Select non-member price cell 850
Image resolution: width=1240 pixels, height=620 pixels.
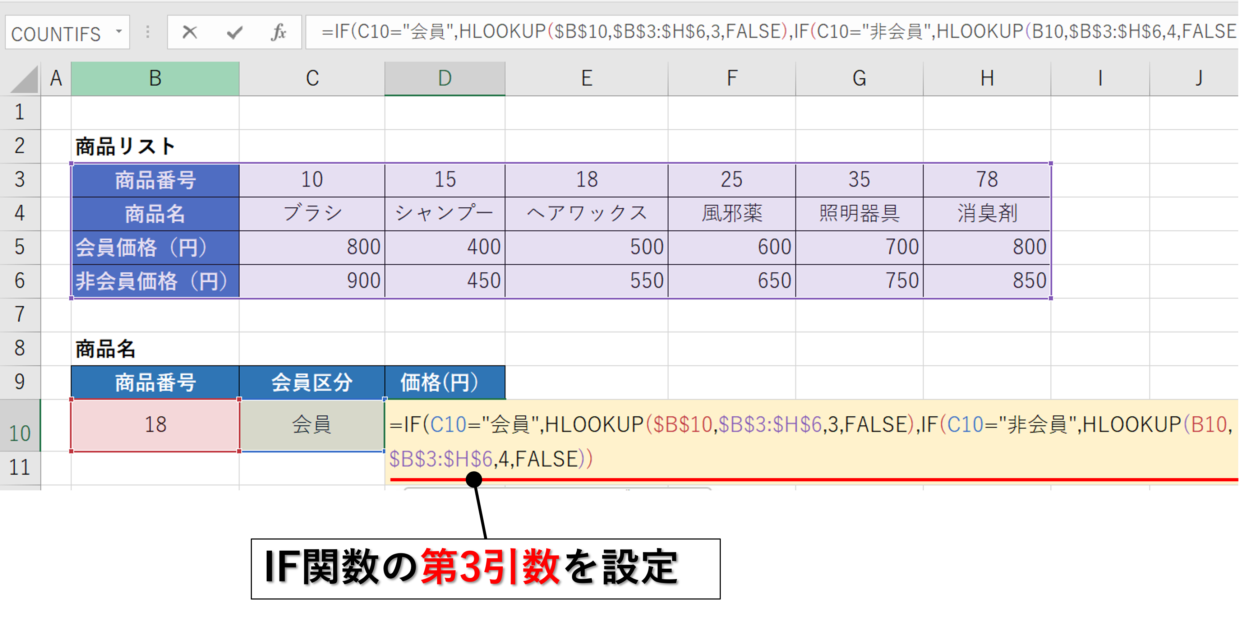pyautogui.click(x=987, y=281)
